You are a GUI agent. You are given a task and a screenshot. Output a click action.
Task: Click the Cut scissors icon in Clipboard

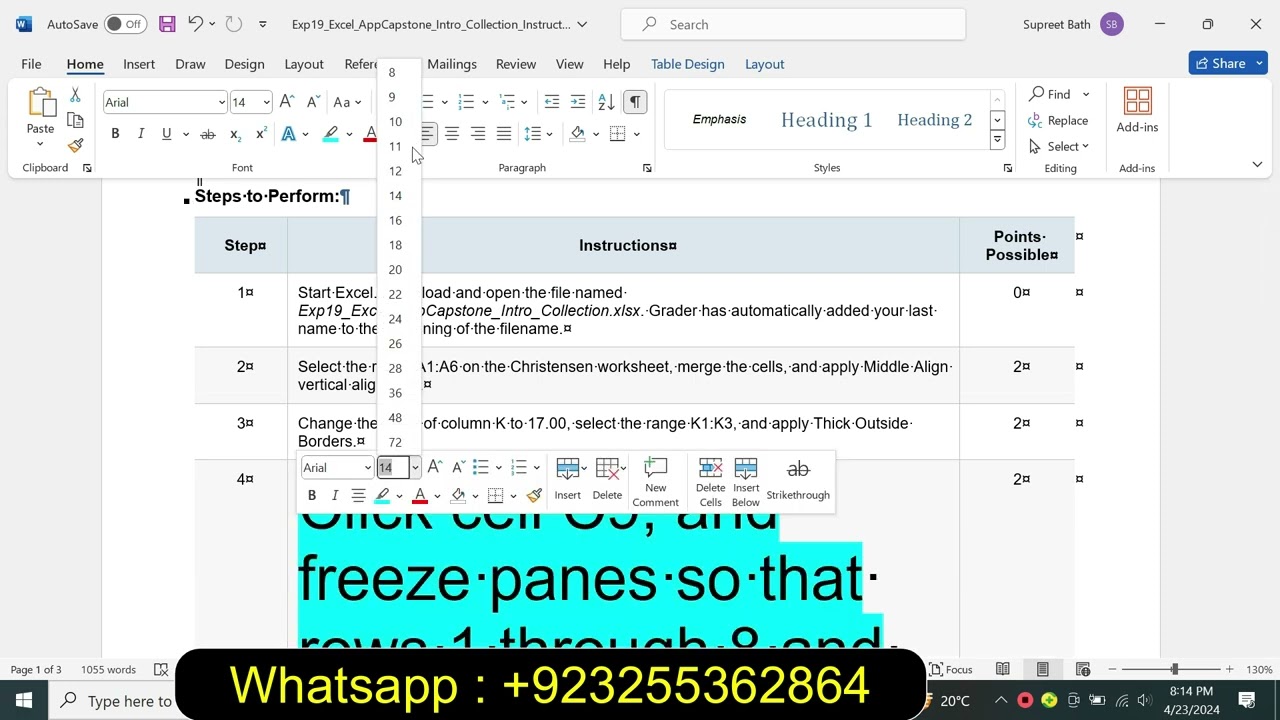tap(75, 96)
